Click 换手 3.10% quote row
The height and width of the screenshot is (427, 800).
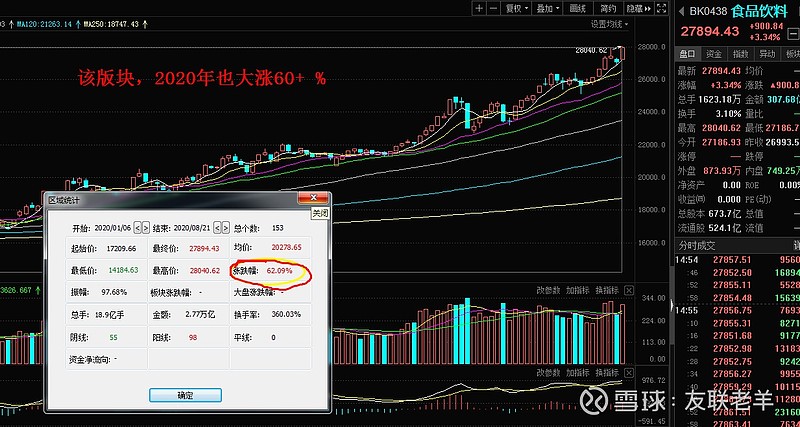click(709, 113)
